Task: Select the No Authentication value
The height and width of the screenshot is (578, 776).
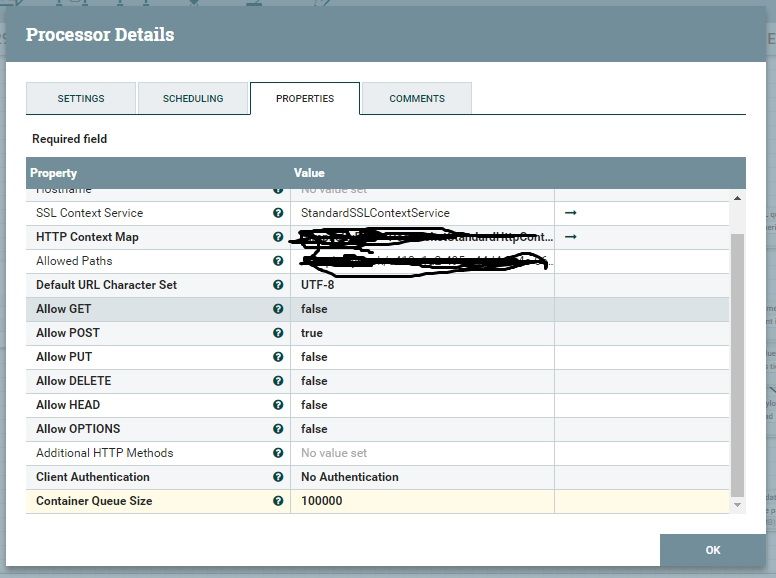Action: point(350,477)
